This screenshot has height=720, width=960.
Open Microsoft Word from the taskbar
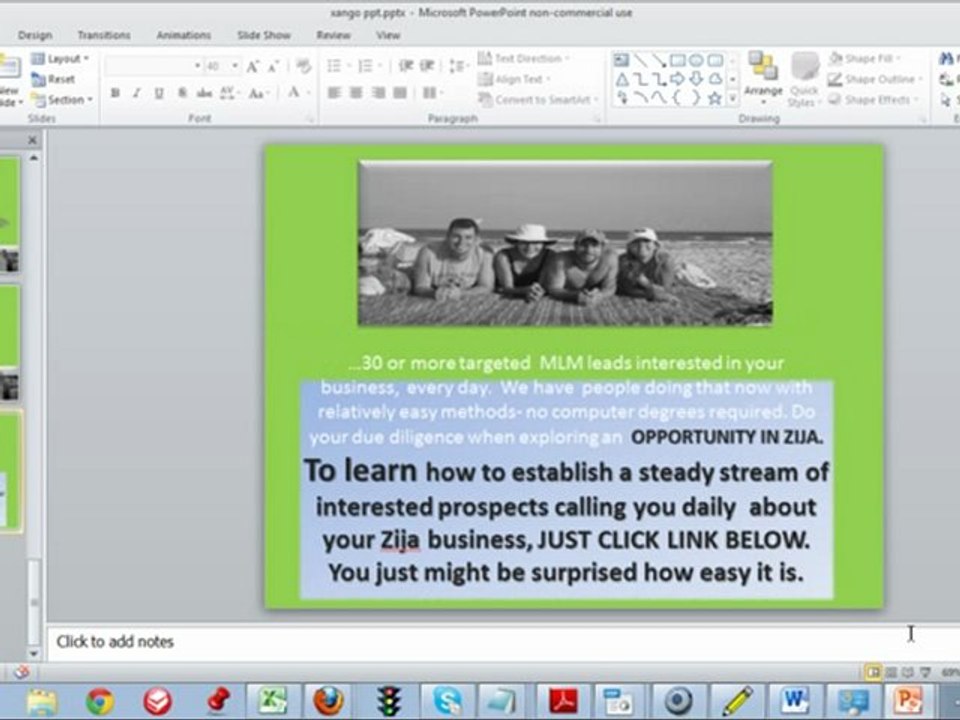pyautogui.click(x=794, y=701)
